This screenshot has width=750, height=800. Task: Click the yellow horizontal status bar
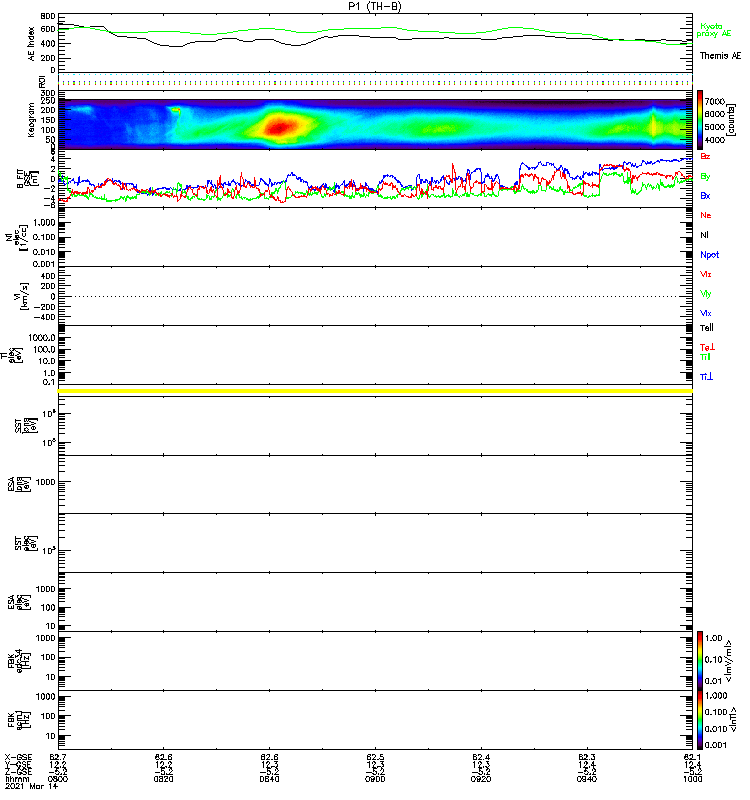pos(375,391)
